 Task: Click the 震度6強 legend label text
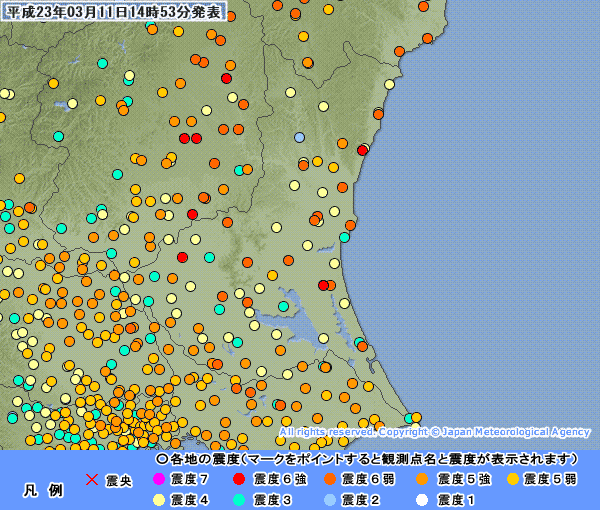coord(279,481)
